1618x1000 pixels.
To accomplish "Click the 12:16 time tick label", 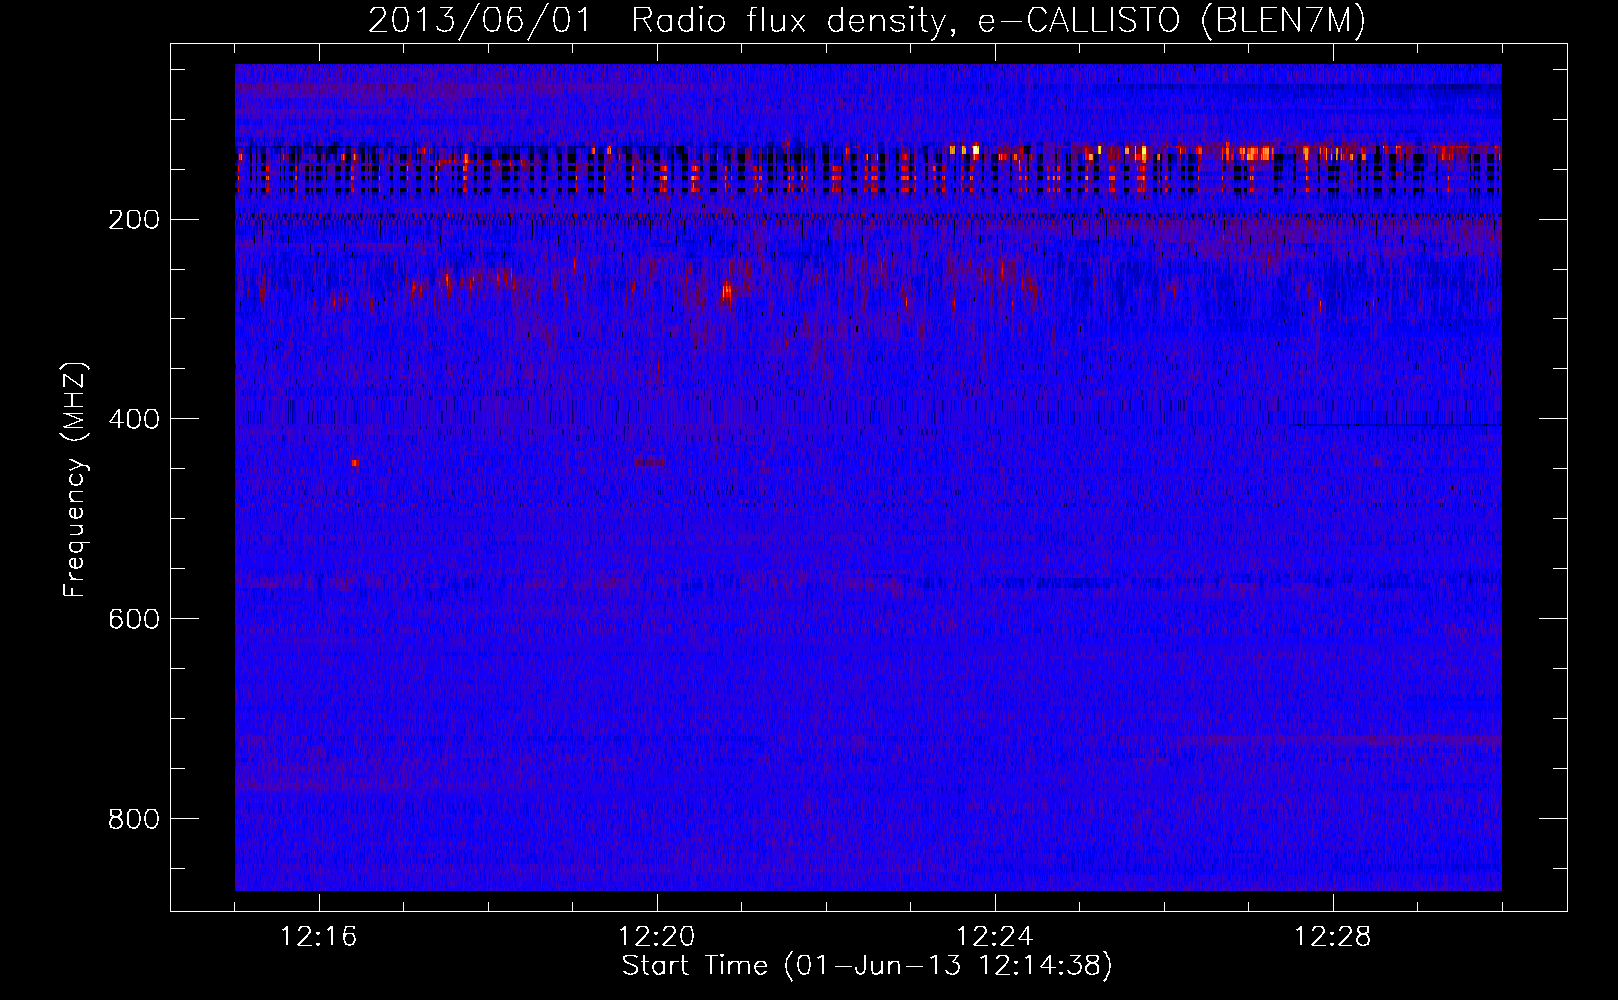I will point(319,937).
